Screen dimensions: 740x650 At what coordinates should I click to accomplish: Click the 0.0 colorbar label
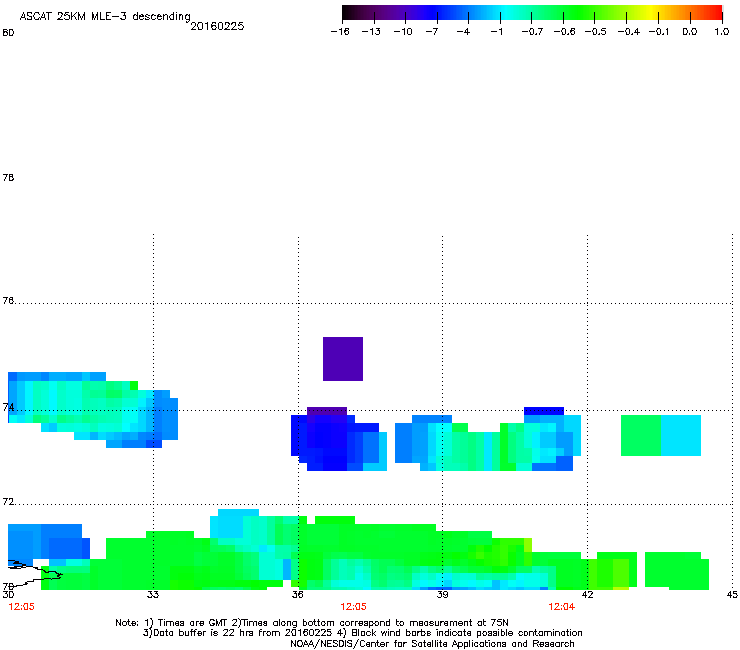[690, 32]
